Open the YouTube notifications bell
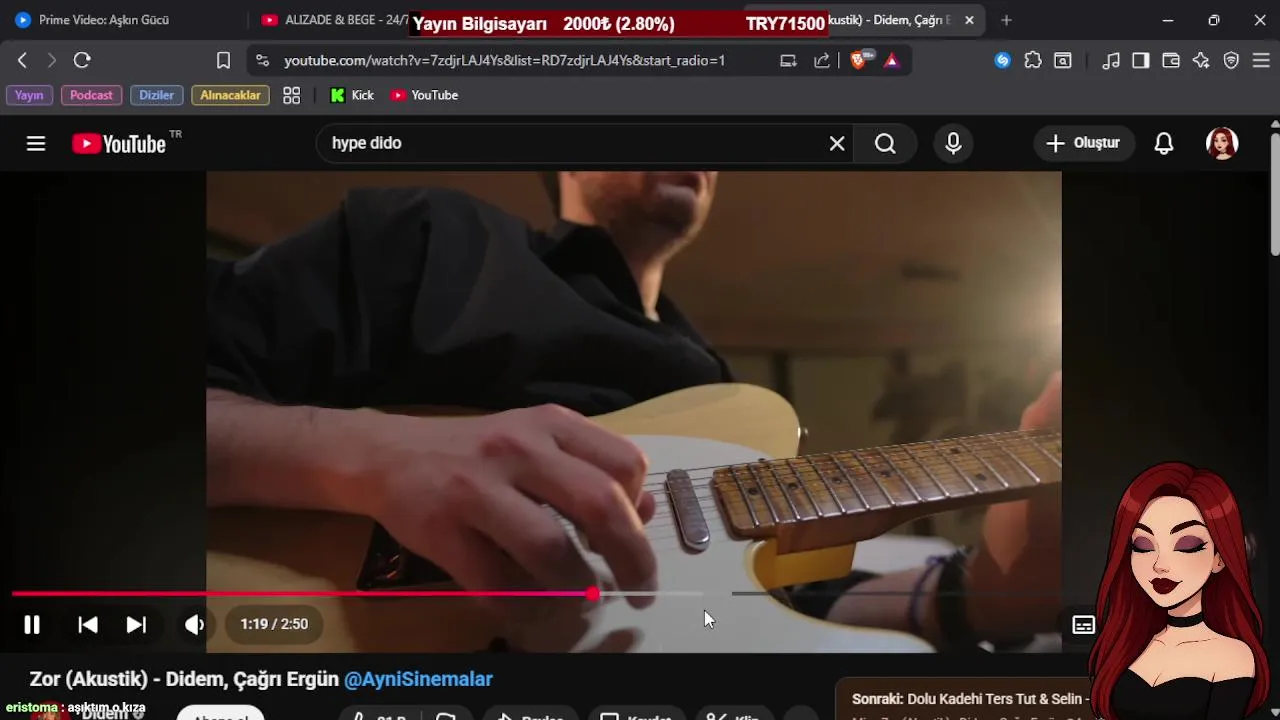Image resolution: width=1280 pixels, height=720 pixels. [x=1164, y=143]
